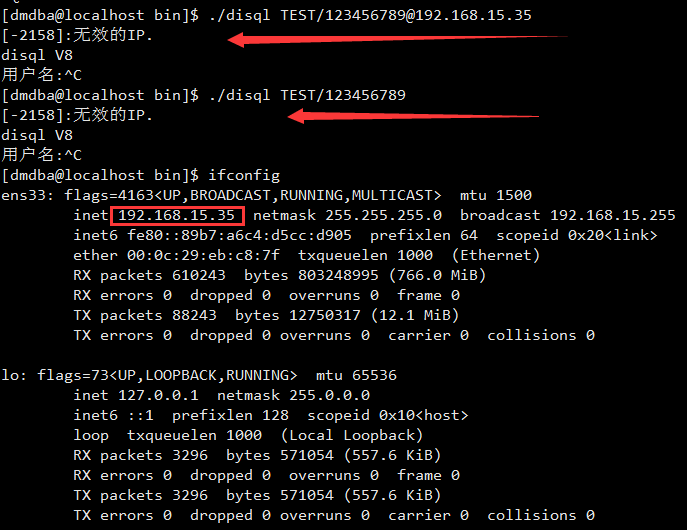Click the RX packets count 610243
This screenshot has height=530, width=687.
pos(199,276)
